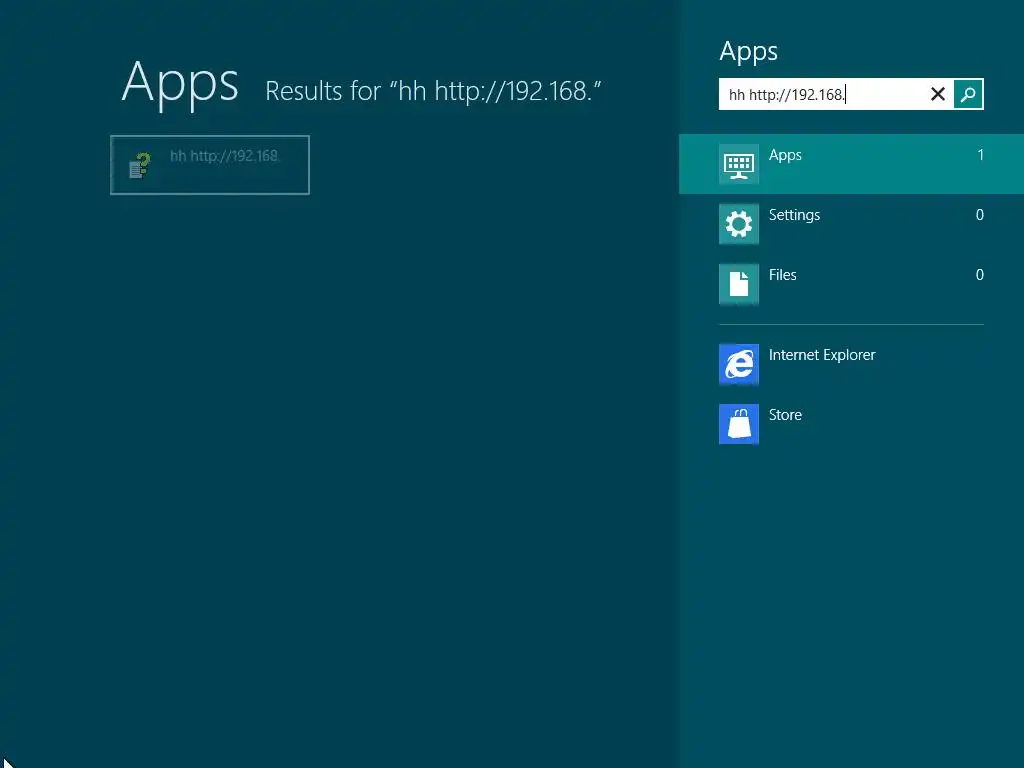Screen dimensions: 1024x768
Task: Click the Settings result count 0
Action: tap(980, 215)
